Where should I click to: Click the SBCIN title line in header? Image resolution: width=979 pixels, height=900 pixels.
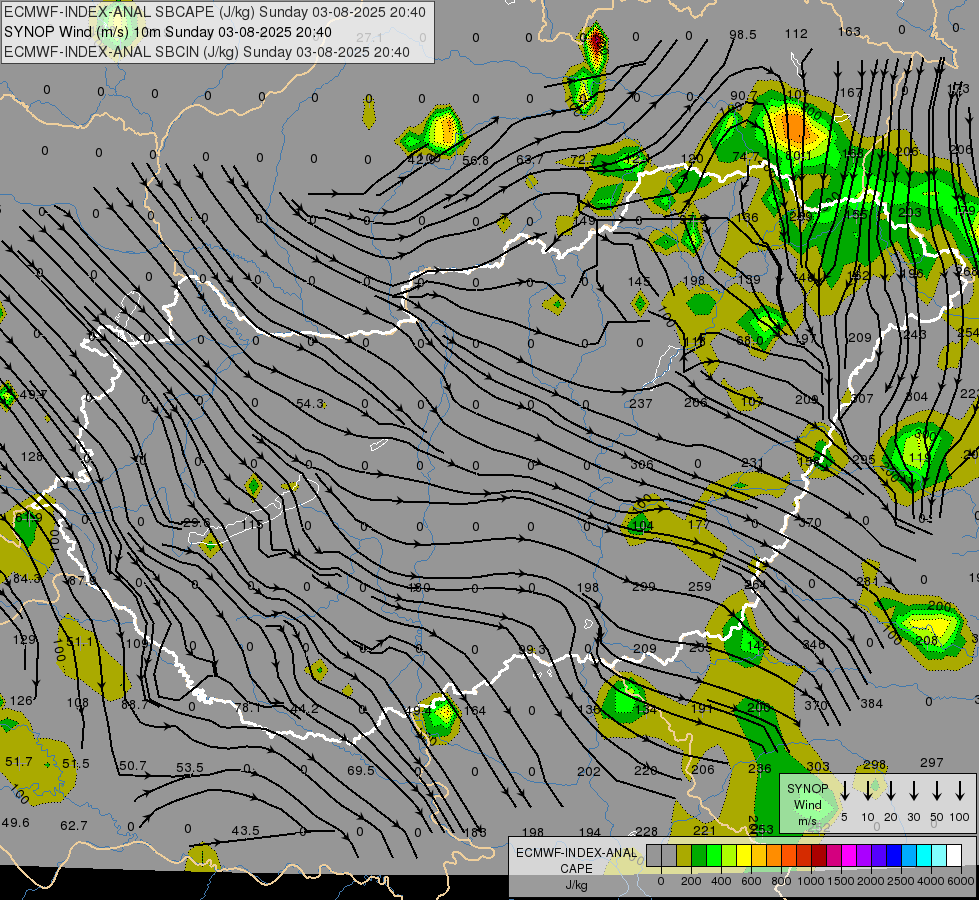coord(207,52)
